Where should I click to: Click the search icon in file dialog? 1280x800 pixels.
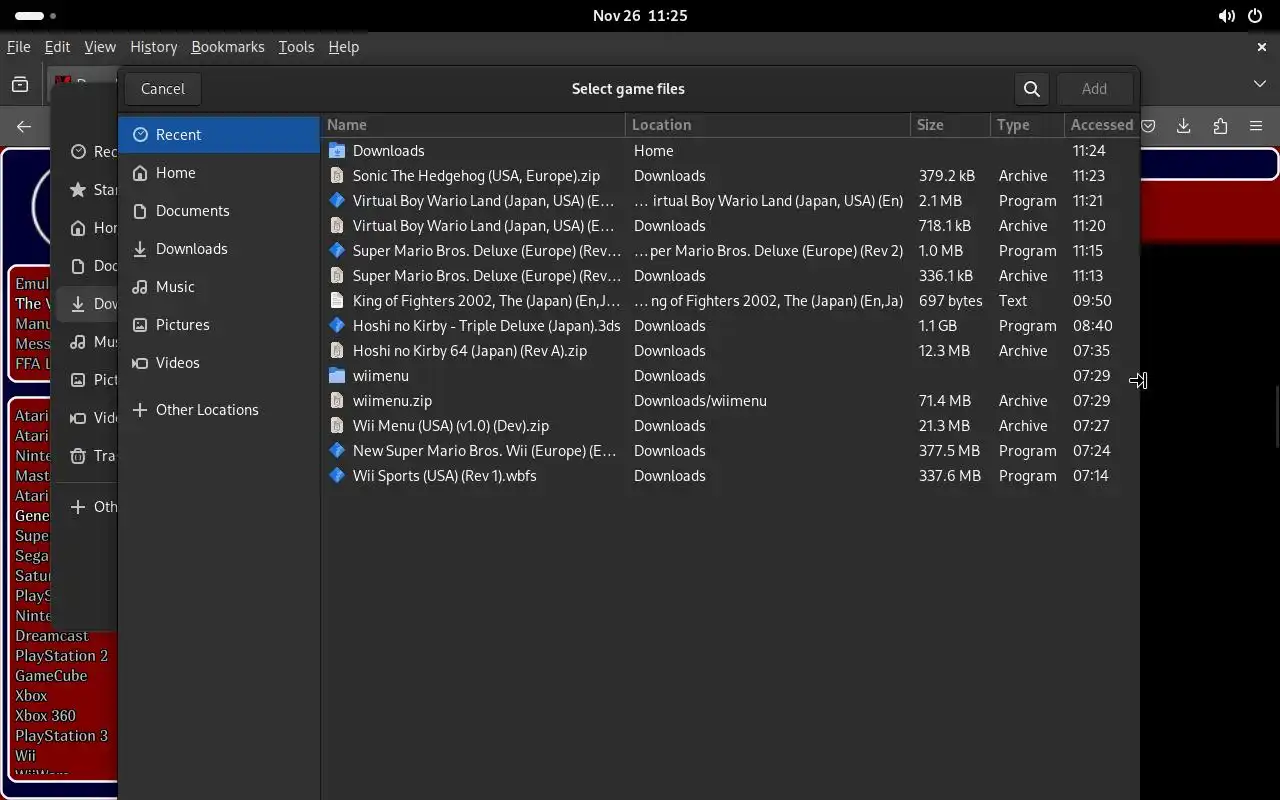coord(1032,89)
